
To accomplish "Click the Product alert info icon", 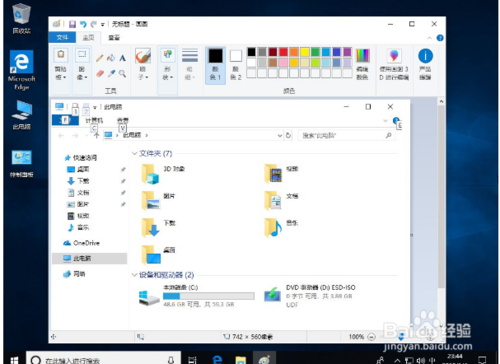I will point(425,56).
